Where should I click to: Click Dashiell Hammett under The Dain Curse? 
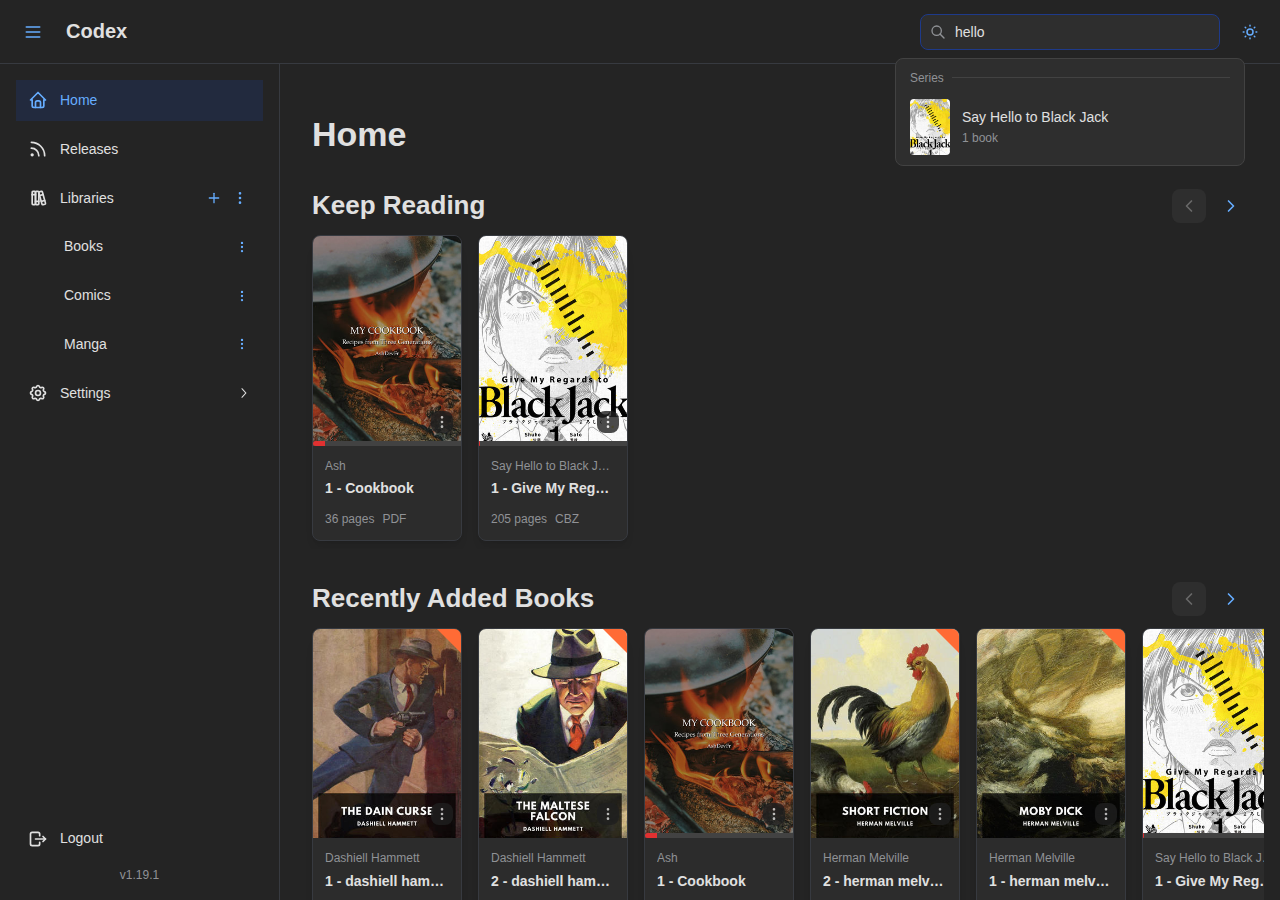(x=372, y=858)
